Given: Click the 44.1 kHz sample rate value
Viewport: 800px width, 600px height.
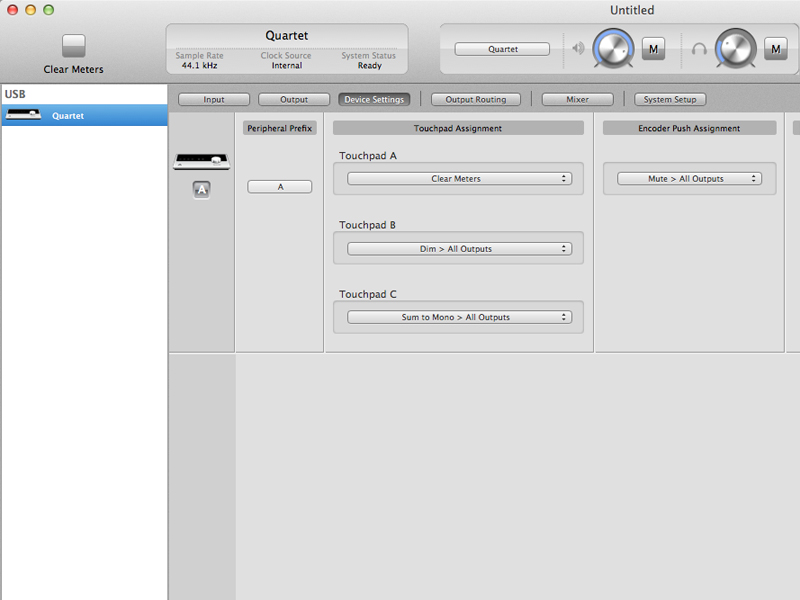Looking at the screenshot, I should 199,65.
